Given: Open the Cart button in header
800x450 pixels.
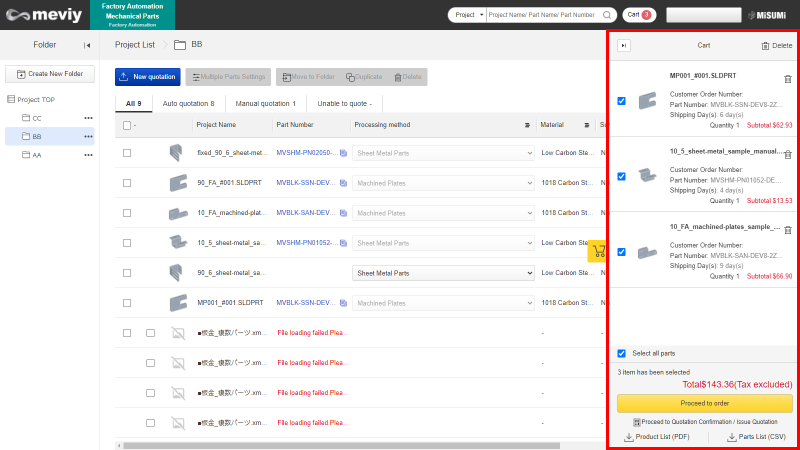Looking at the screenshot, I should coord(639,15).
